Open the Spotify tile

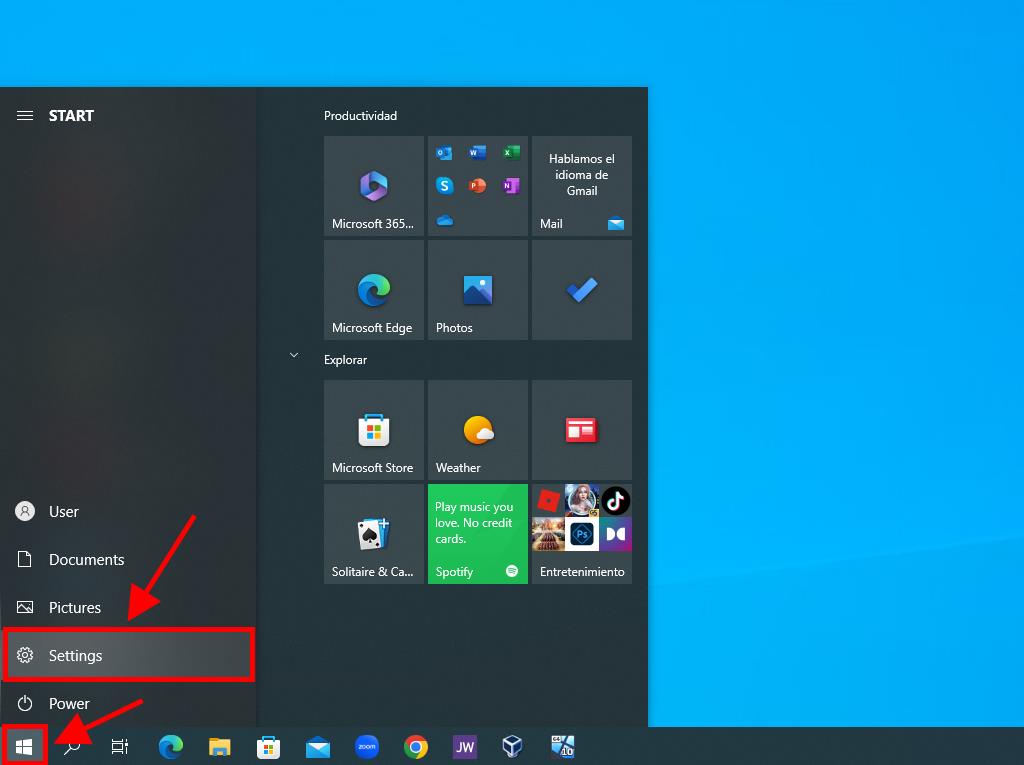(x=477, y=534)
